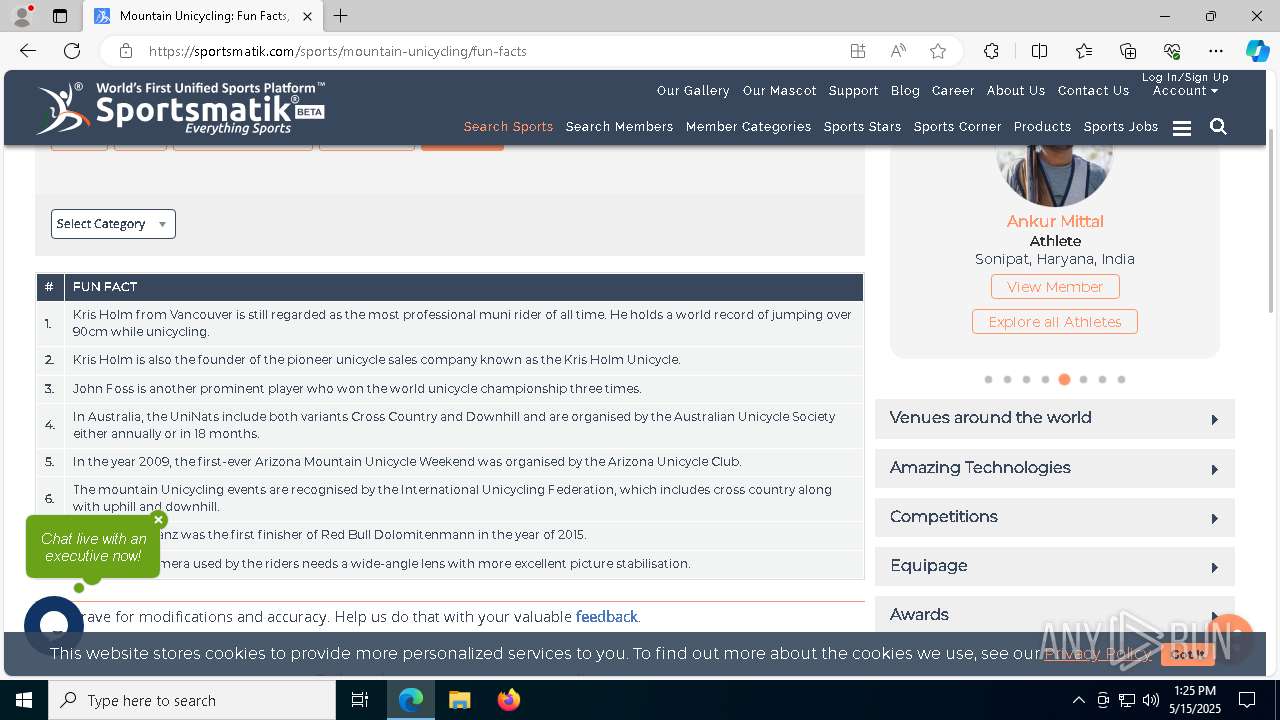View site information lock icon
This screenshot has width=1280, height=720.
pyautogui.click(x=125, y=51)
